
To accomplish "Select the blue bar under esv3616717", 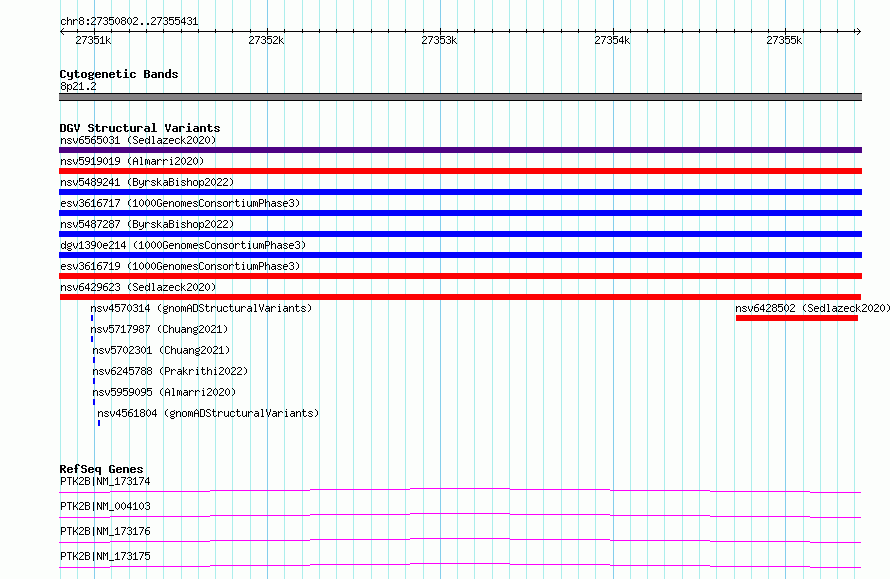I will [460, 213].
